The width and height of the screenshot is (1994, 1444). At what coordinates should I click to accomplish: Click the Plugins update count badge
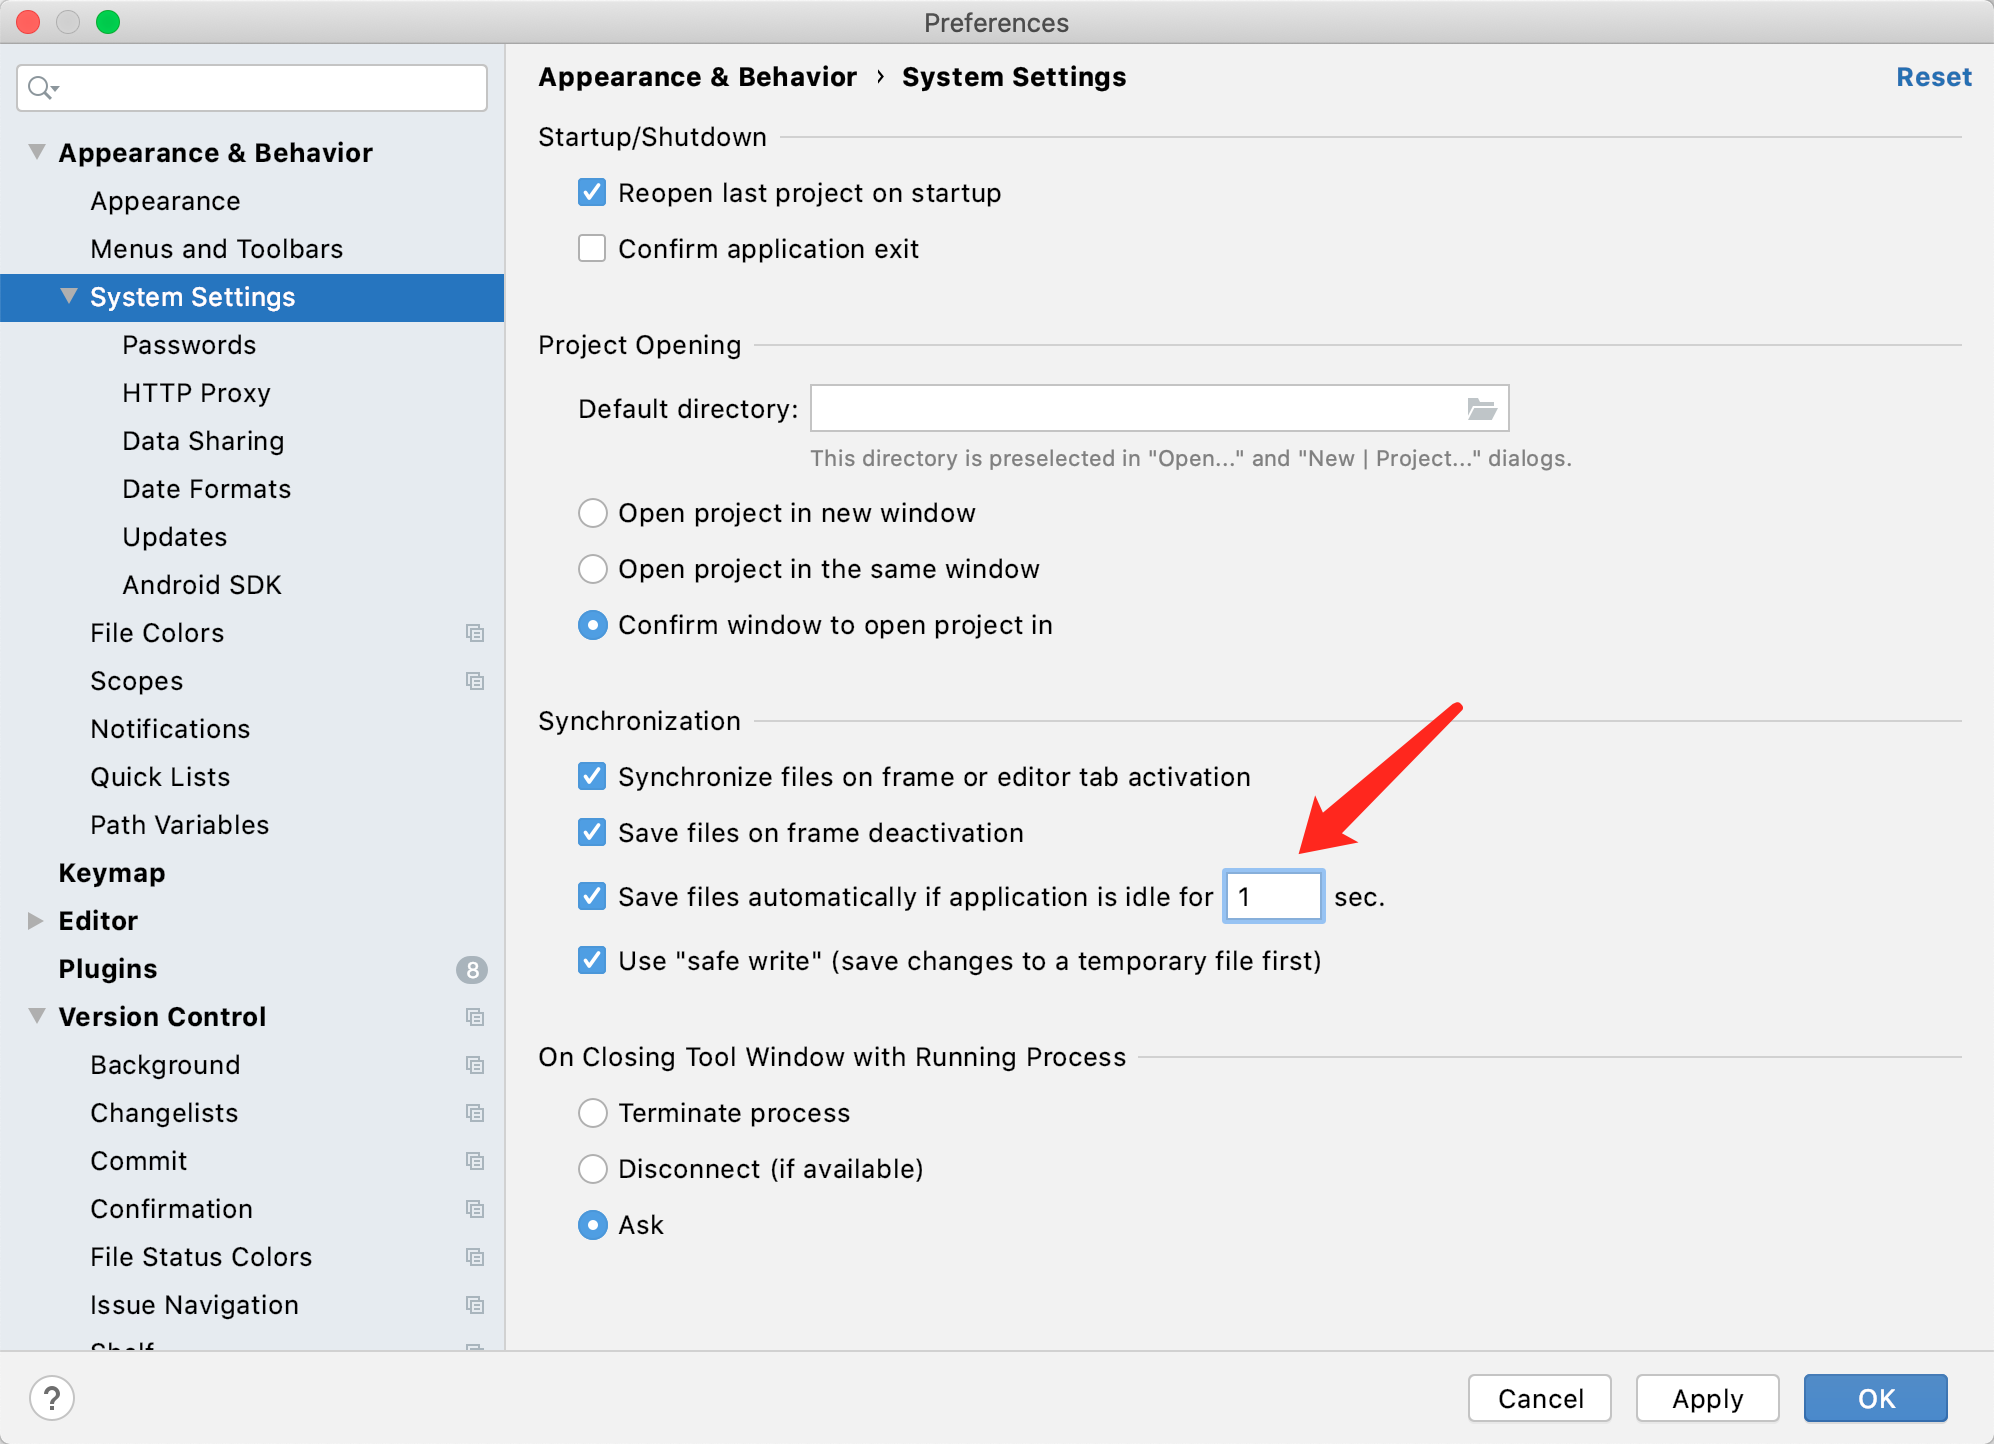click(x=472, y=969)
